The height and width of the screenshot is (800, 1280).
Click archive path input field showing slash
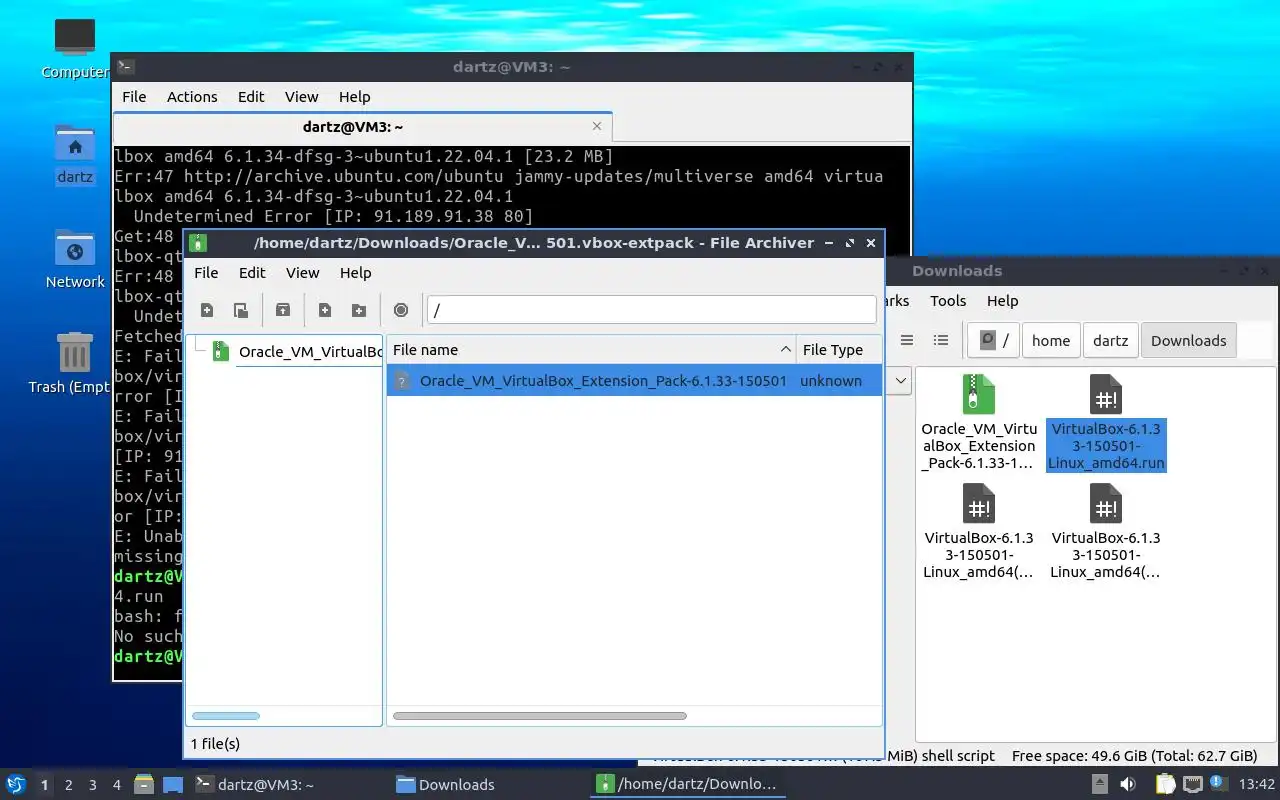tap(652, 310)
